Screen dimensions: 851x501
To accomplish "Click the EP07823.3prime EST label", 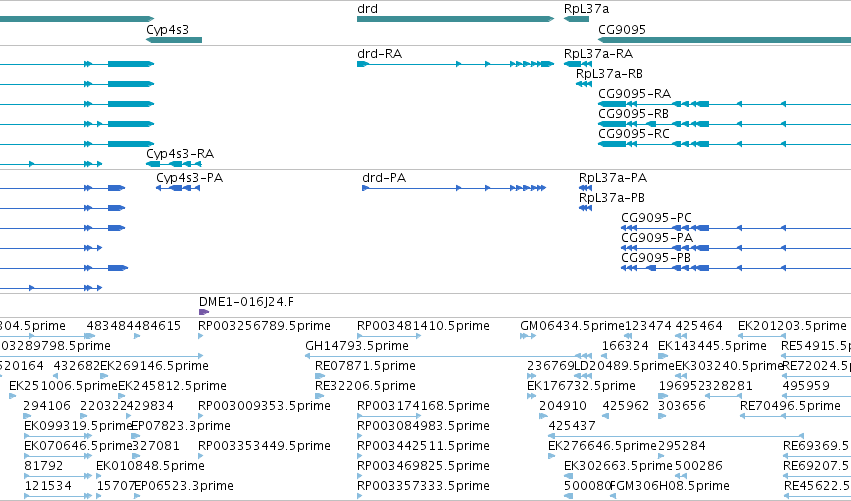I will point(181,427).
